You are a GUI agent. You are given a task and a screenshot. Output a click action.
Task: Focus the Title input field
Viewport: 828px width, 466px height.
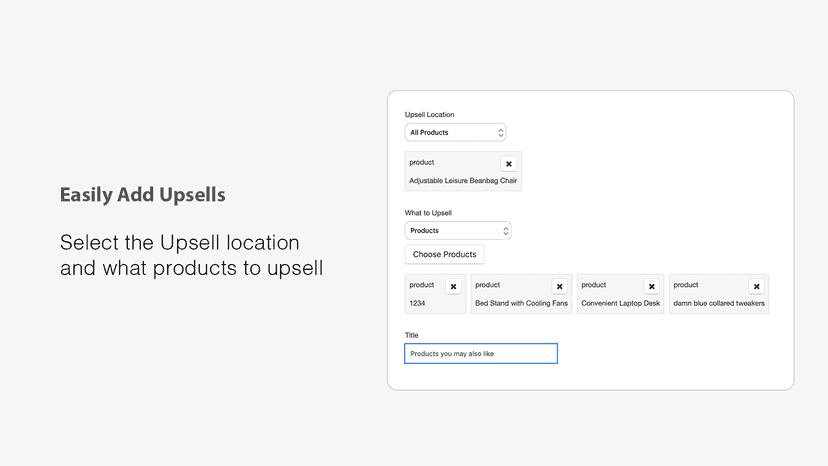[x=481, y=353]
